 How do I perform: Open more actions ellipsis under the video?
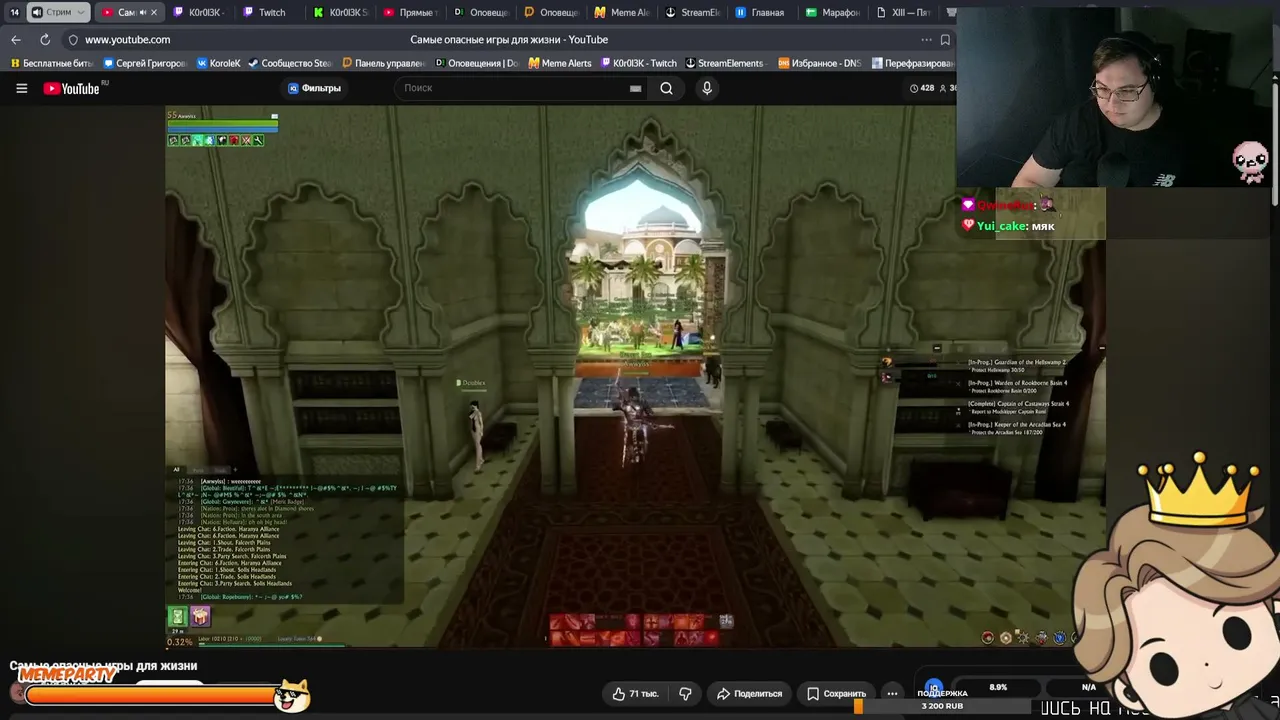coord(892,693)
